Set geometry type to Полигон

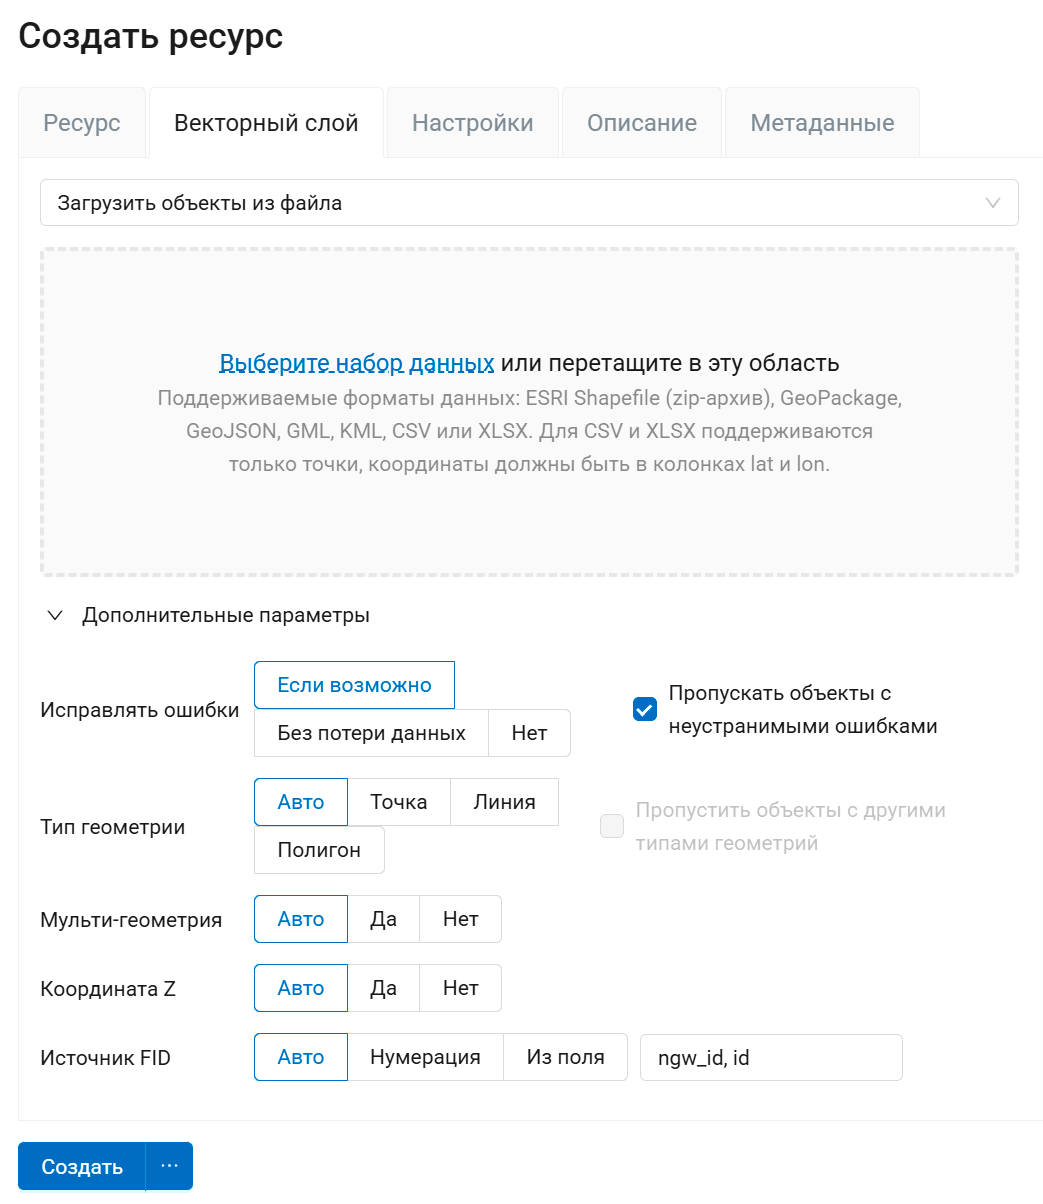tap(319, 850)
